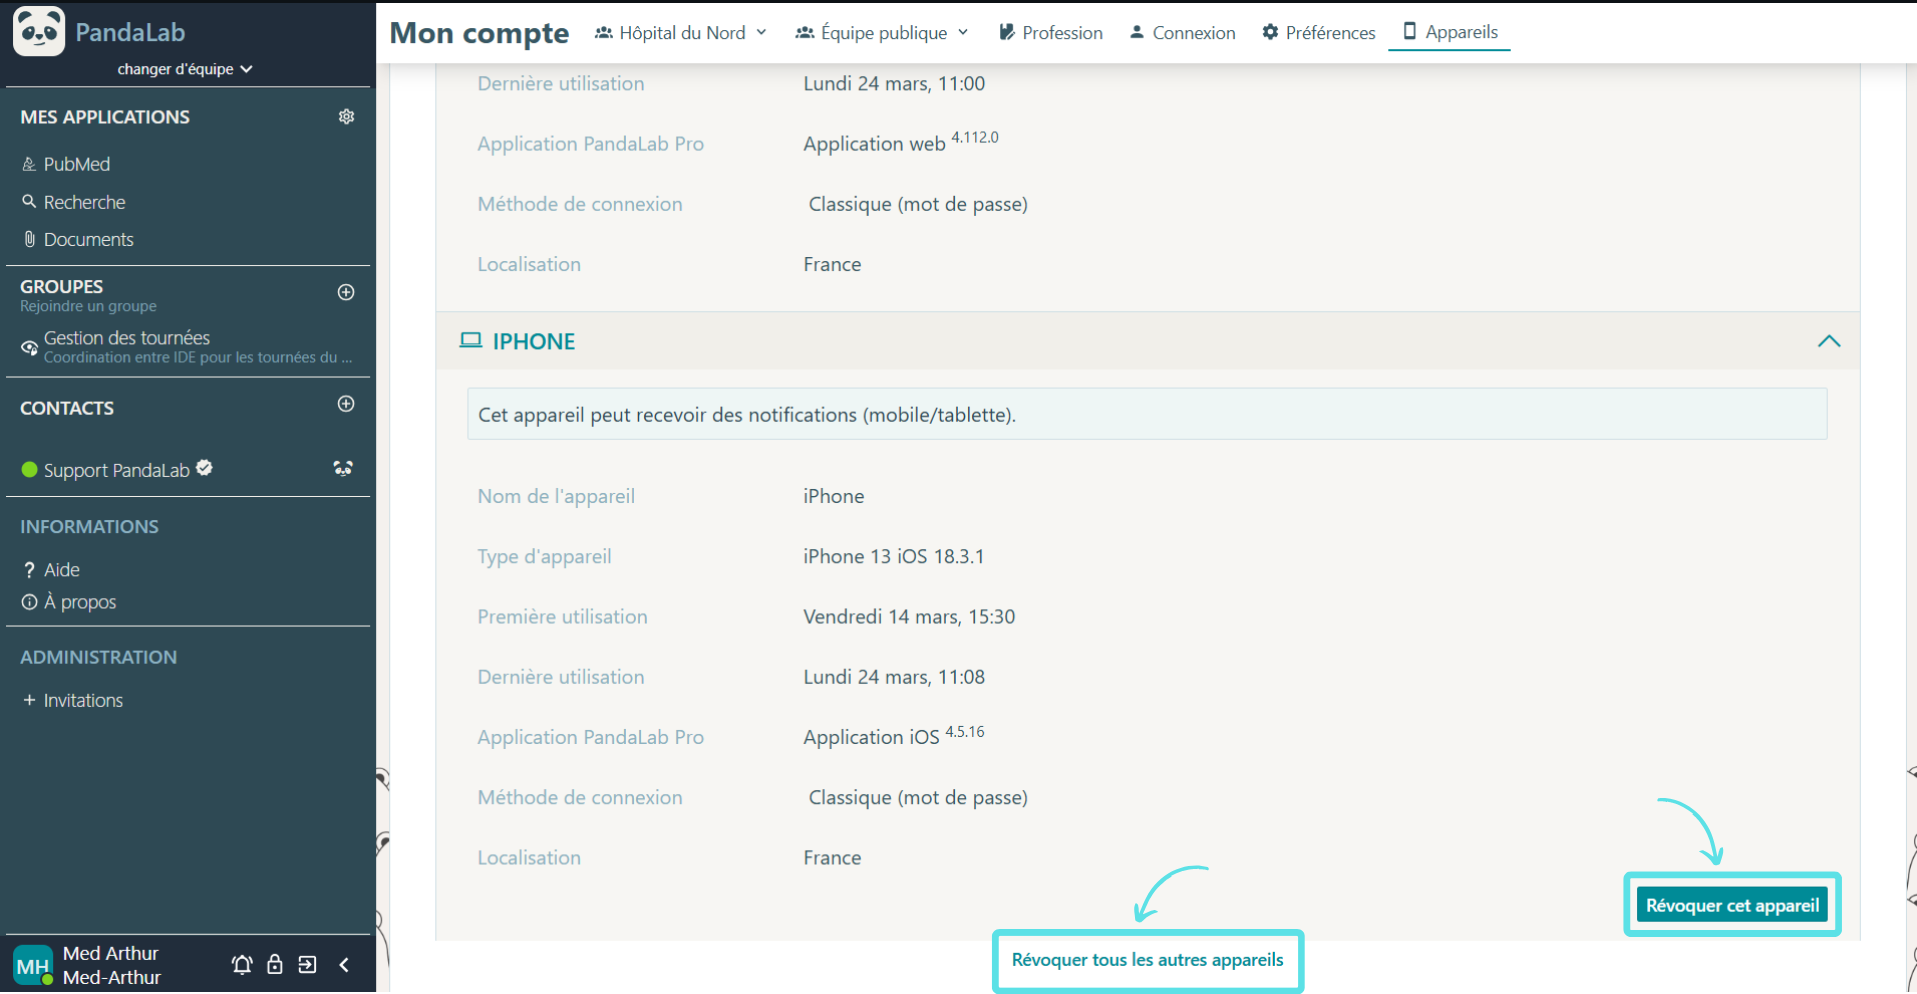Click Rejoindre un groupe text
Screen dimensions: 1917x994
(x=88, y=306)
